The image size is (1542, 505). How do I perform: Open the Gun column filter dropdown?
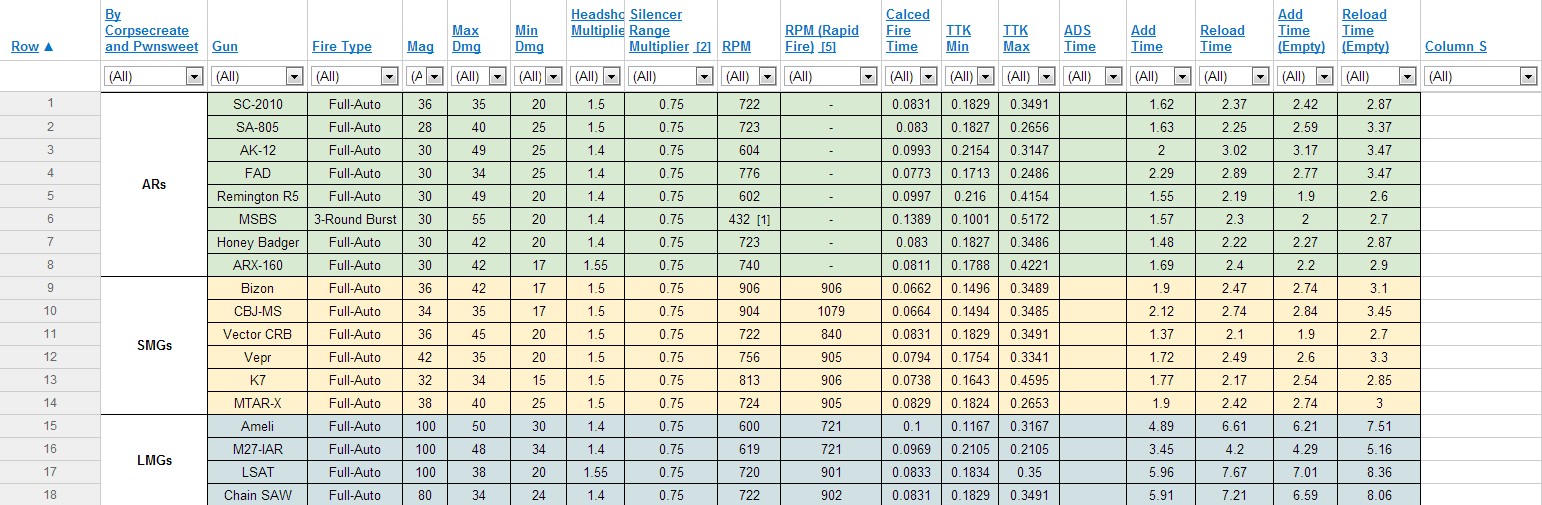click(294, 76)
